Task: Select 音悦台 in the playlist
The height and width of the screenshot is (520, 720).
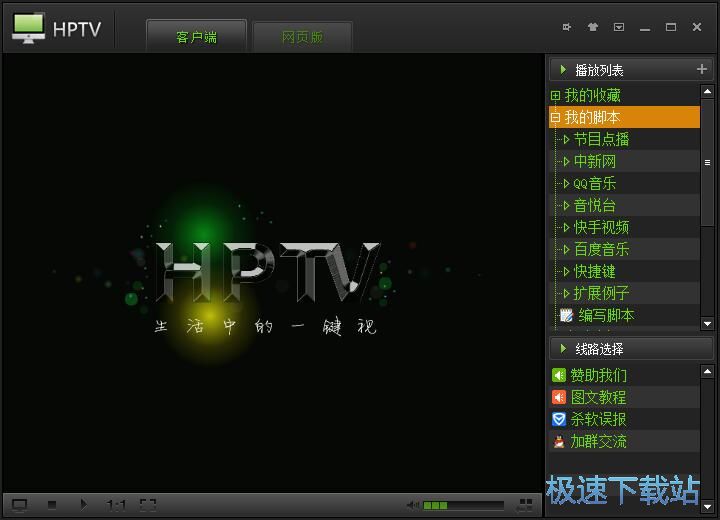Action: point(595,205)
